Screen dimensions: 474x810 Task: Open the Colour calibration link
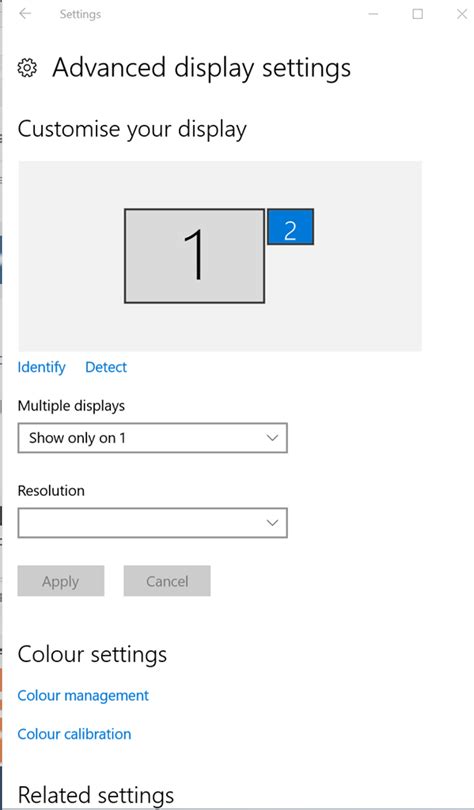(74, 734)
